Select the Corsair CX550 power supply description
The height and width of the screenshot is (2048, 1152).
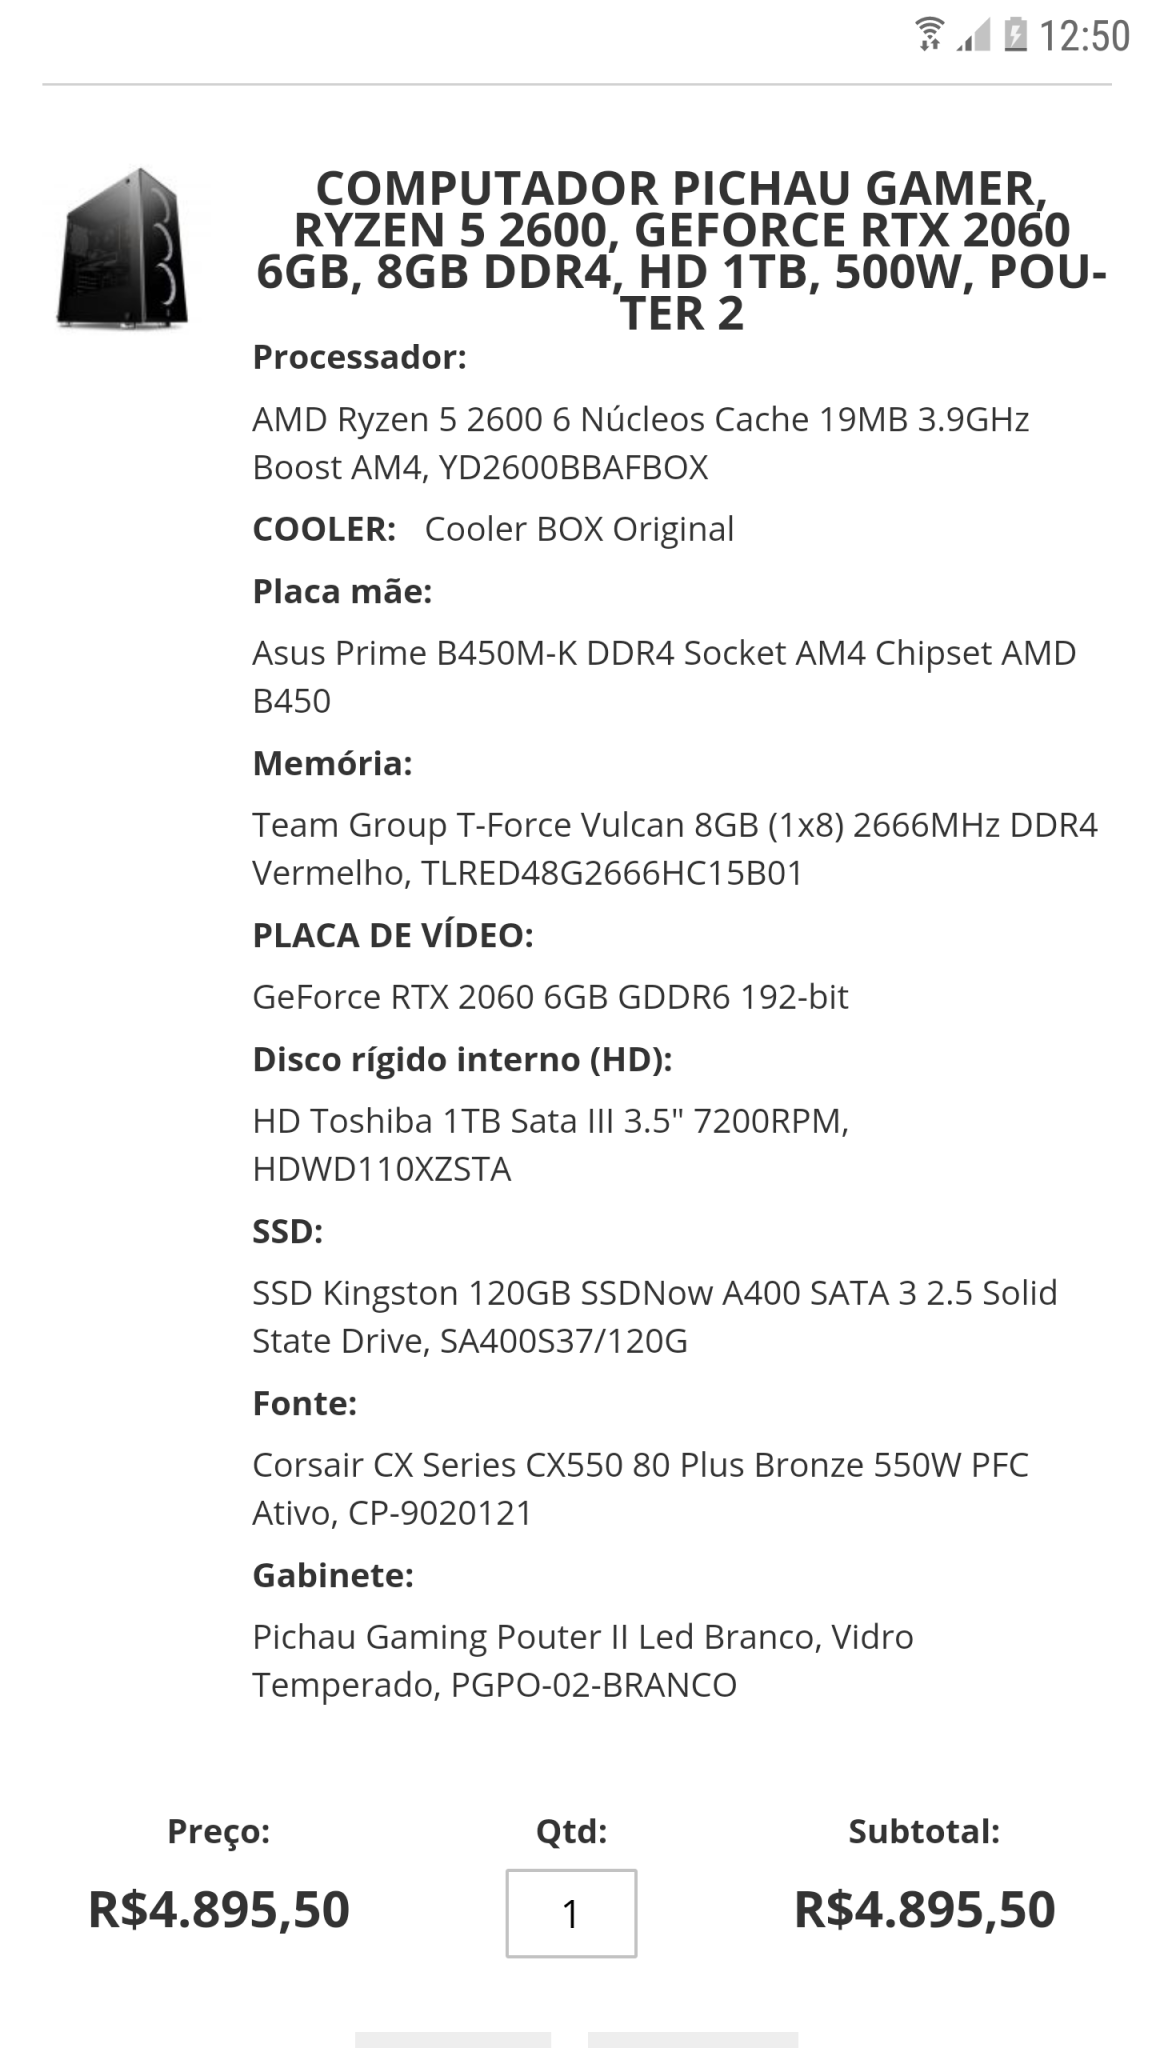(640, 1489)
